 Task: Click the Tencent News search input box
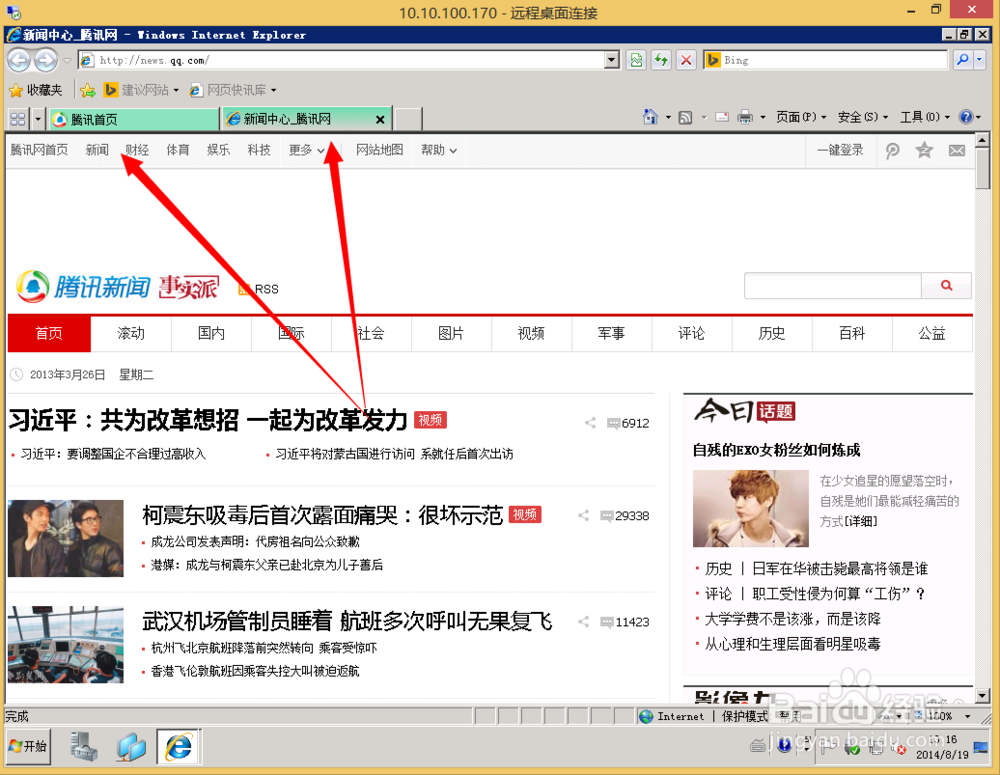[x=833, y=286]
